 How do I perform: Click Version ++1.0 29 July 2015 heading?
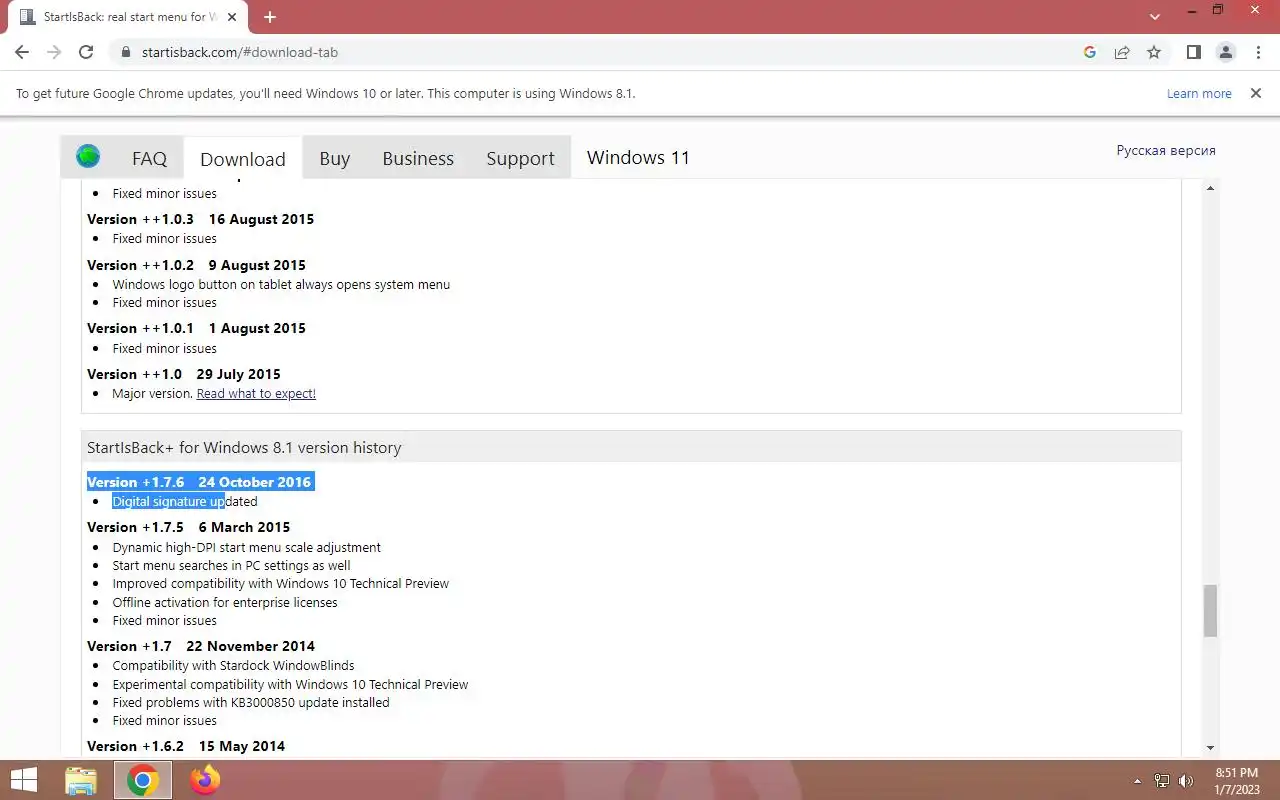coord(184,374)
